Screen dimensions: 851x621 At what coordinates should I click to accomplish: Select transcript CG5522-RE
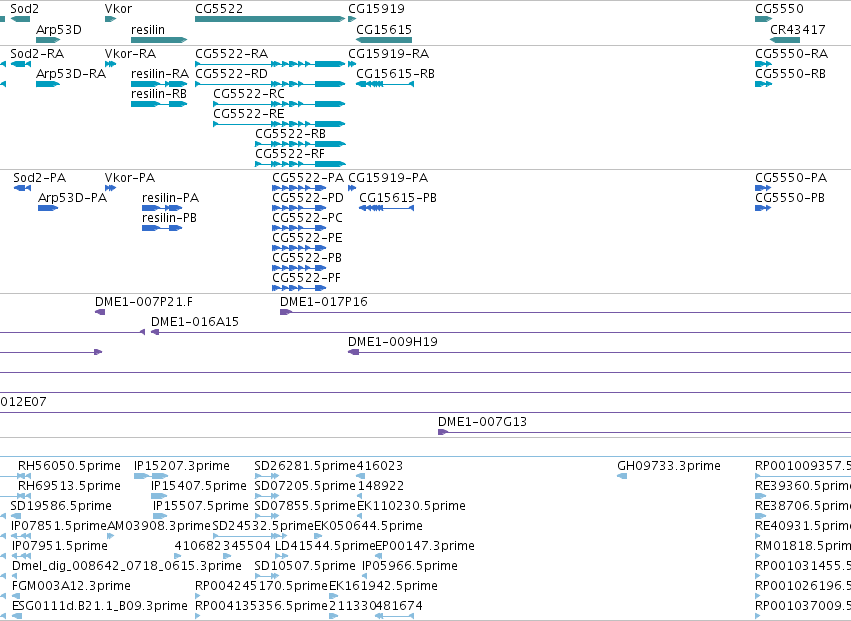(x=279, y=124)
